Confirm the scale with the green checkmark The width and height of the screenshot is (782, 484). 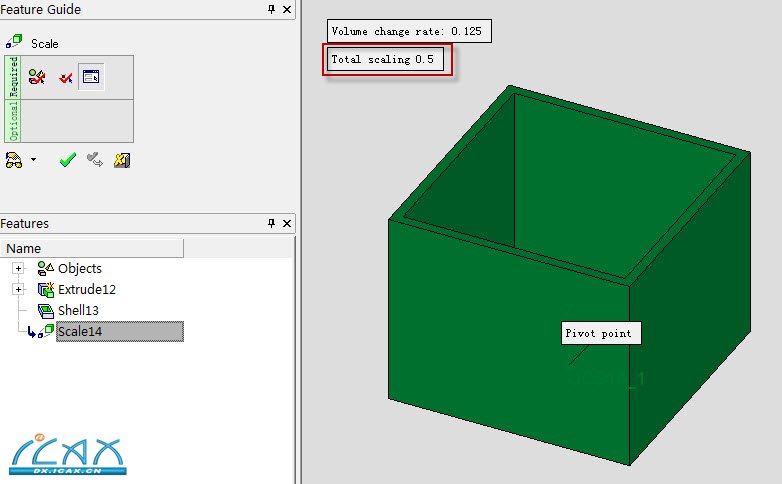[x=67, y=160]
